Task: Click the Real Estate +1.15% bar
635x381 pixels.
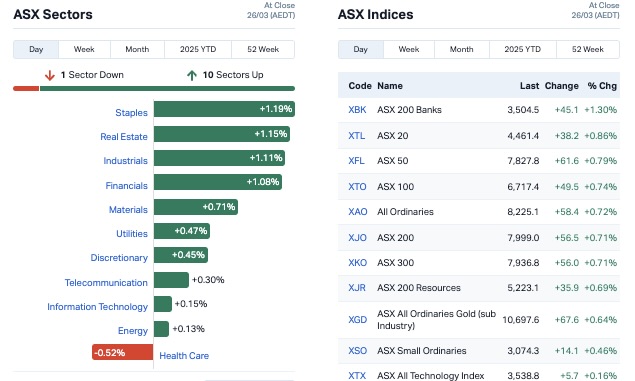Action: tap(222, 134)
